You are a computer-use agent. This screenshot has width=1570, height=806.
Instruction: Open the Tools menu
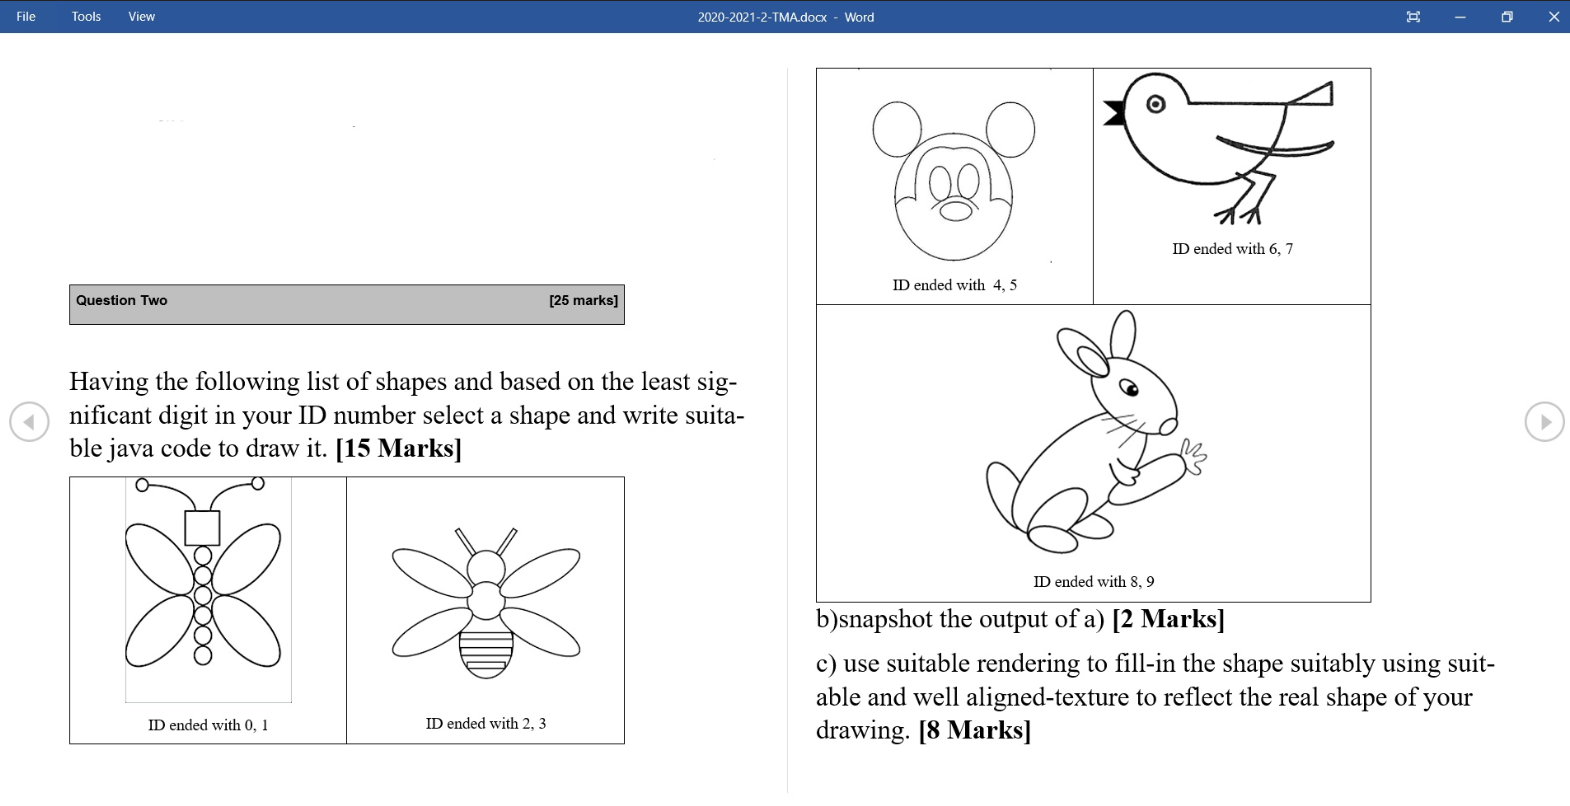[x=86, y=16]
